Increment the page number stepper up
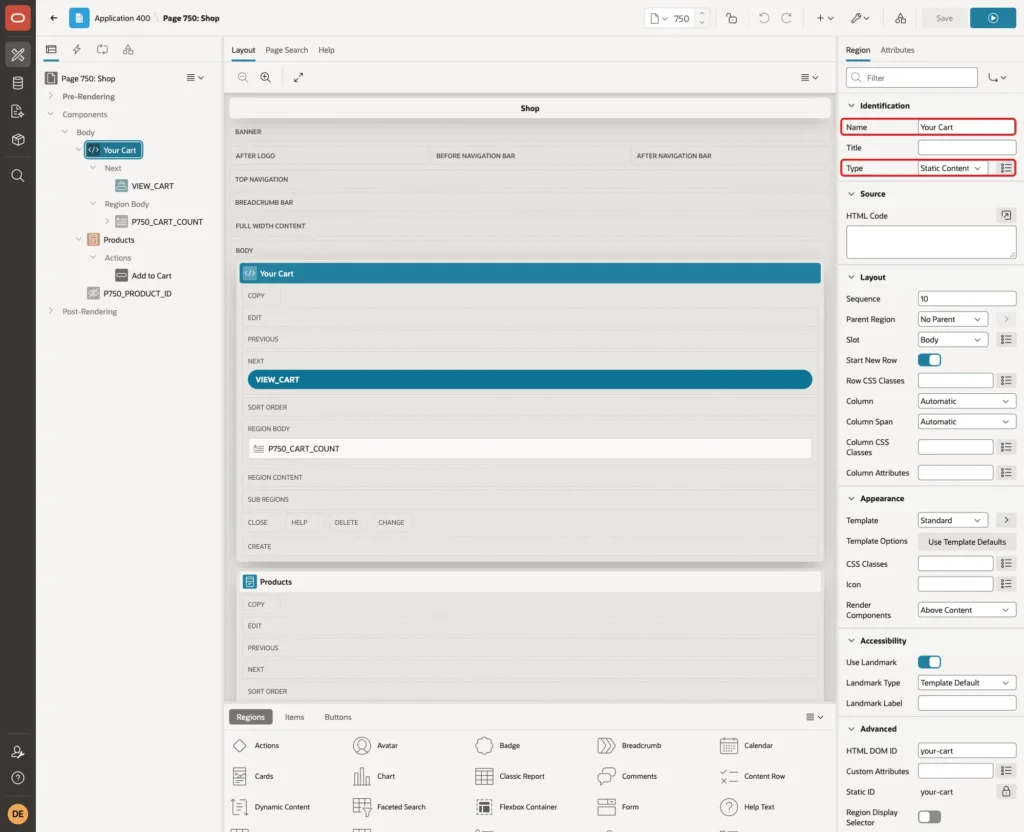Screen dimensions: 1024x832 [x=702, y=14]
